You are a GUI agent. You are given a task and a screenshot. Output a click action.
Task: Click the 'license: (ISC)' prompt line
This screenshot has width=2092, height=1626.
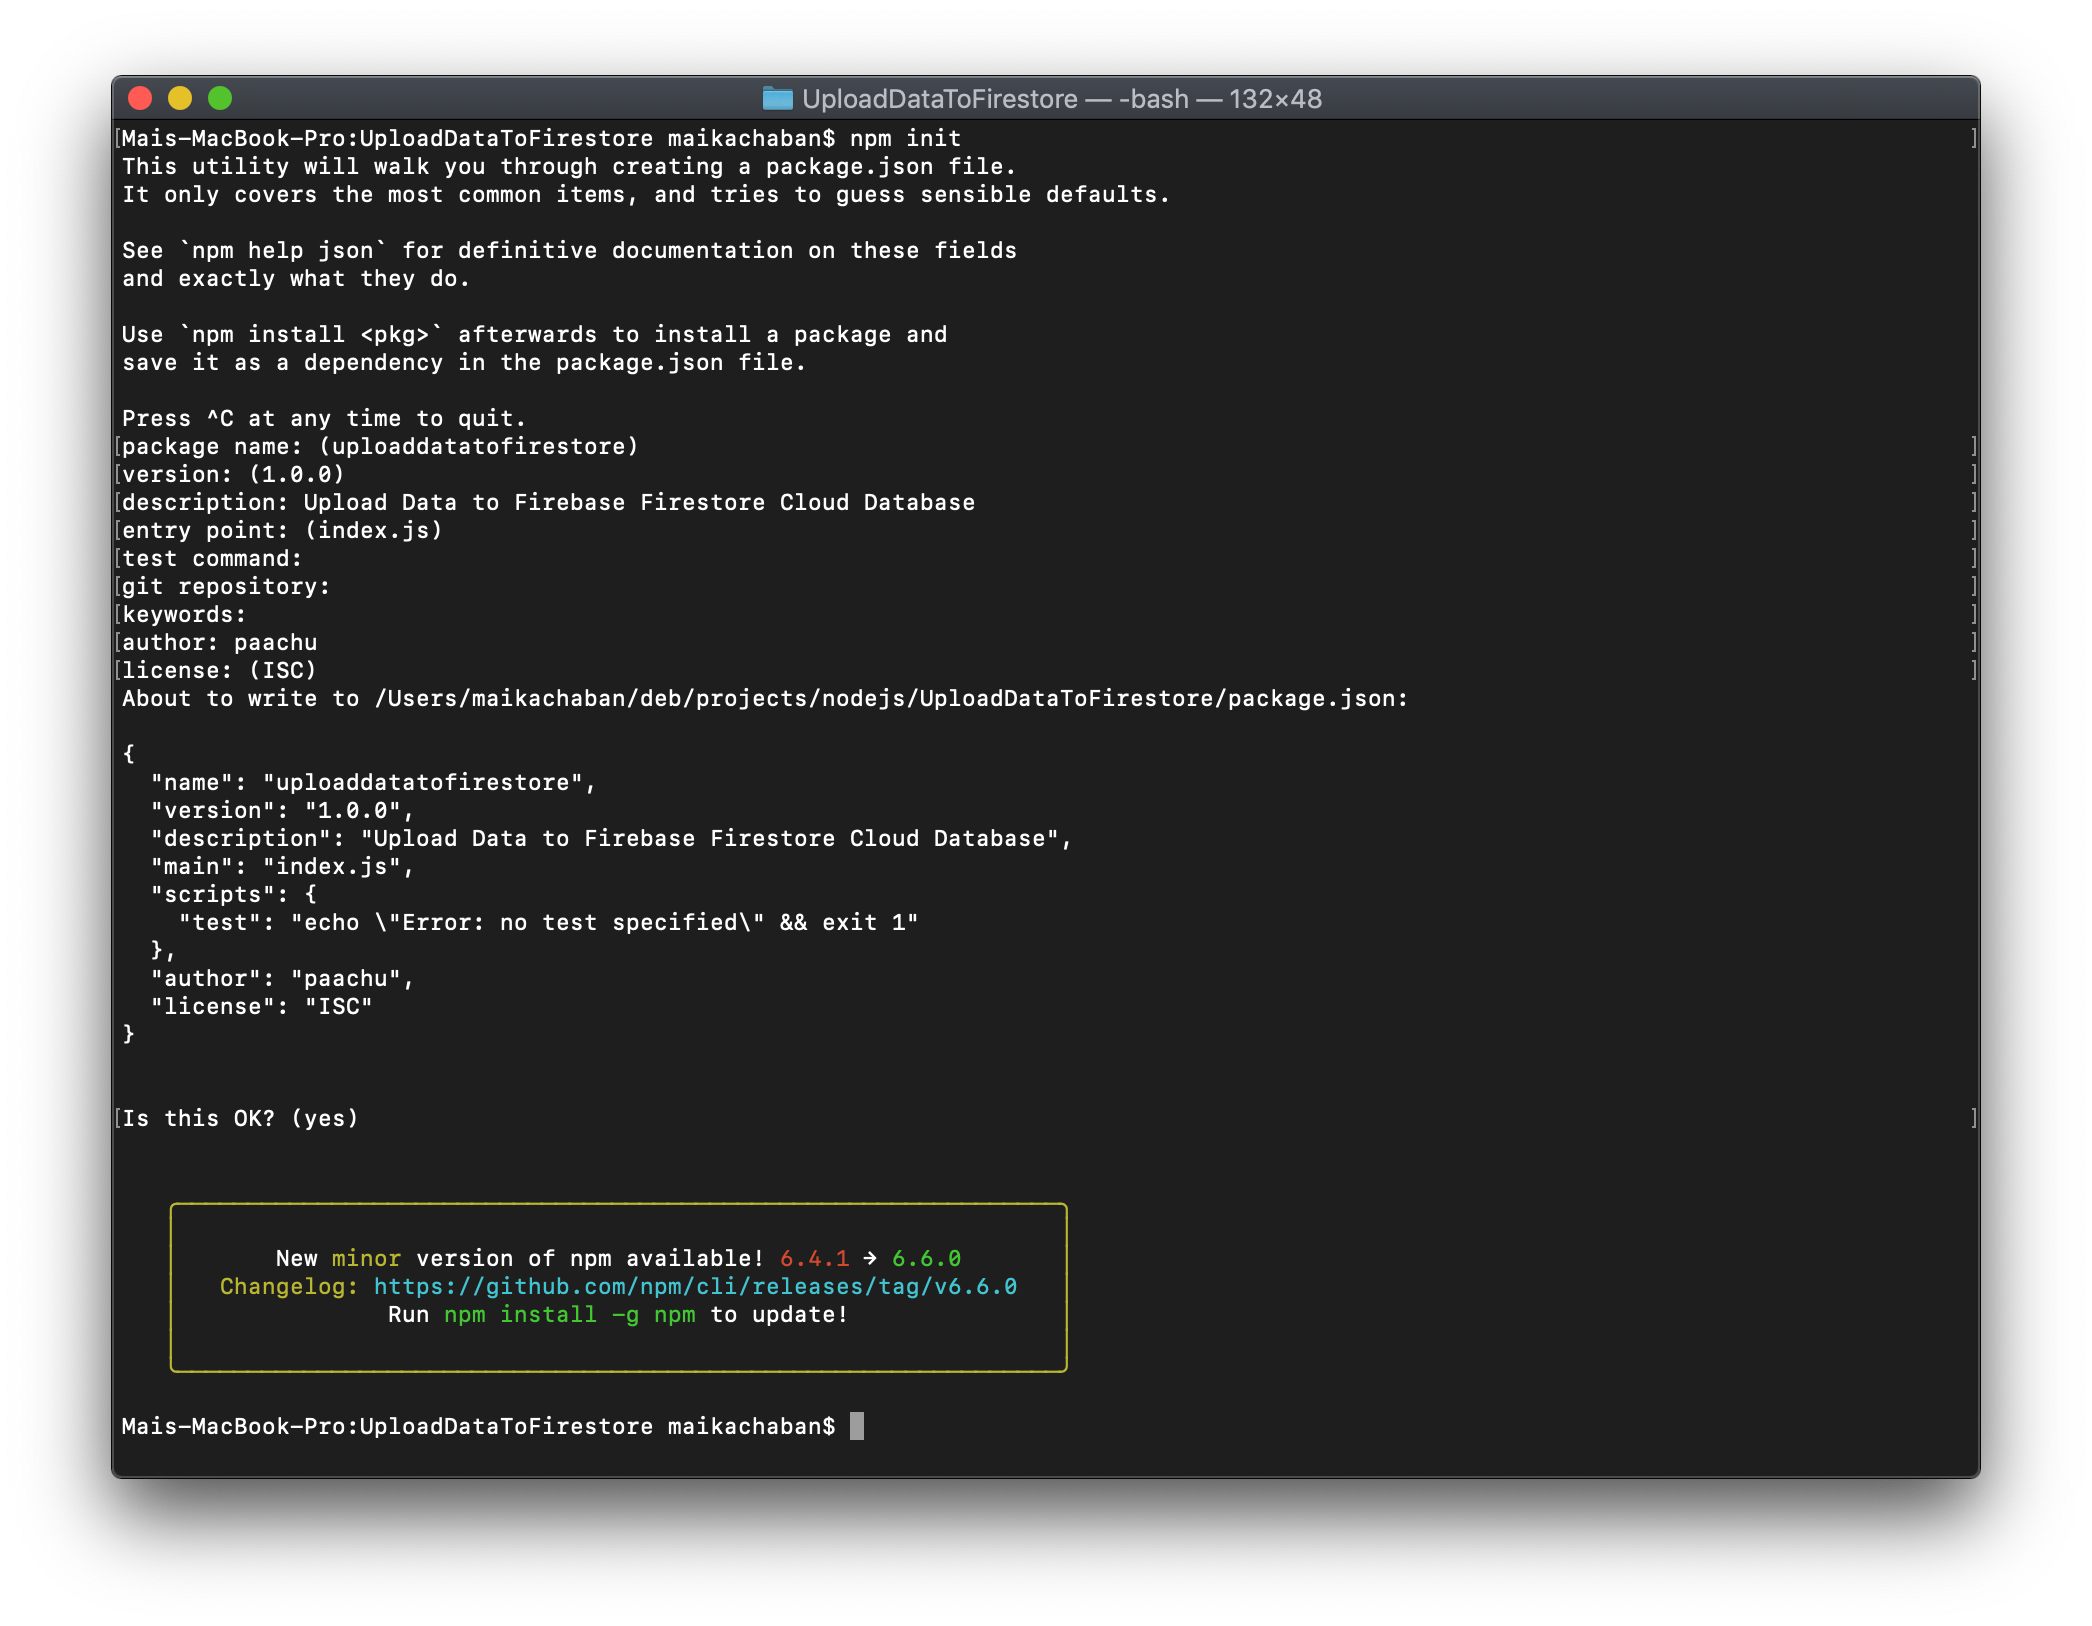pos(219,671)
